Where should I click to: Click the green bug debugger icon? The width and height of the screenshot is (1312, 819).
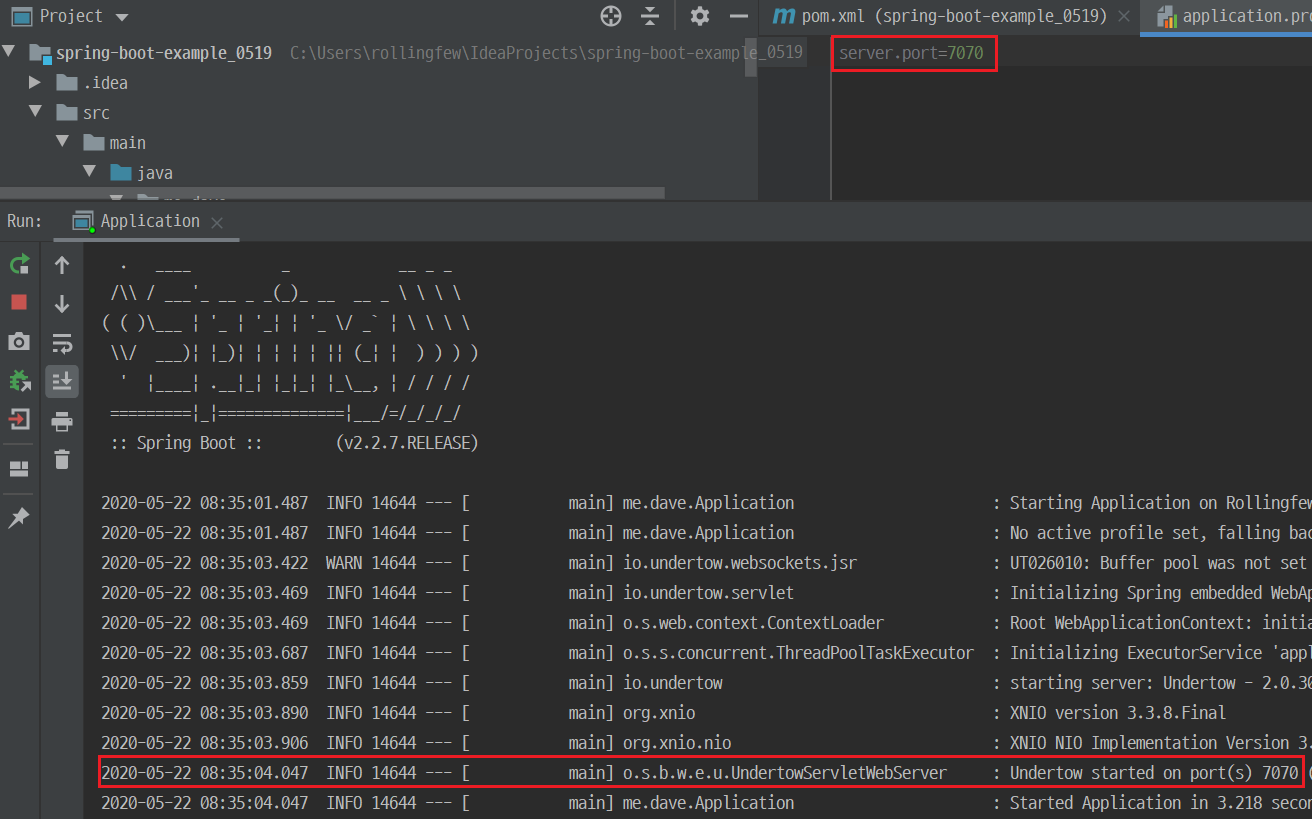[x=19, y=381]
